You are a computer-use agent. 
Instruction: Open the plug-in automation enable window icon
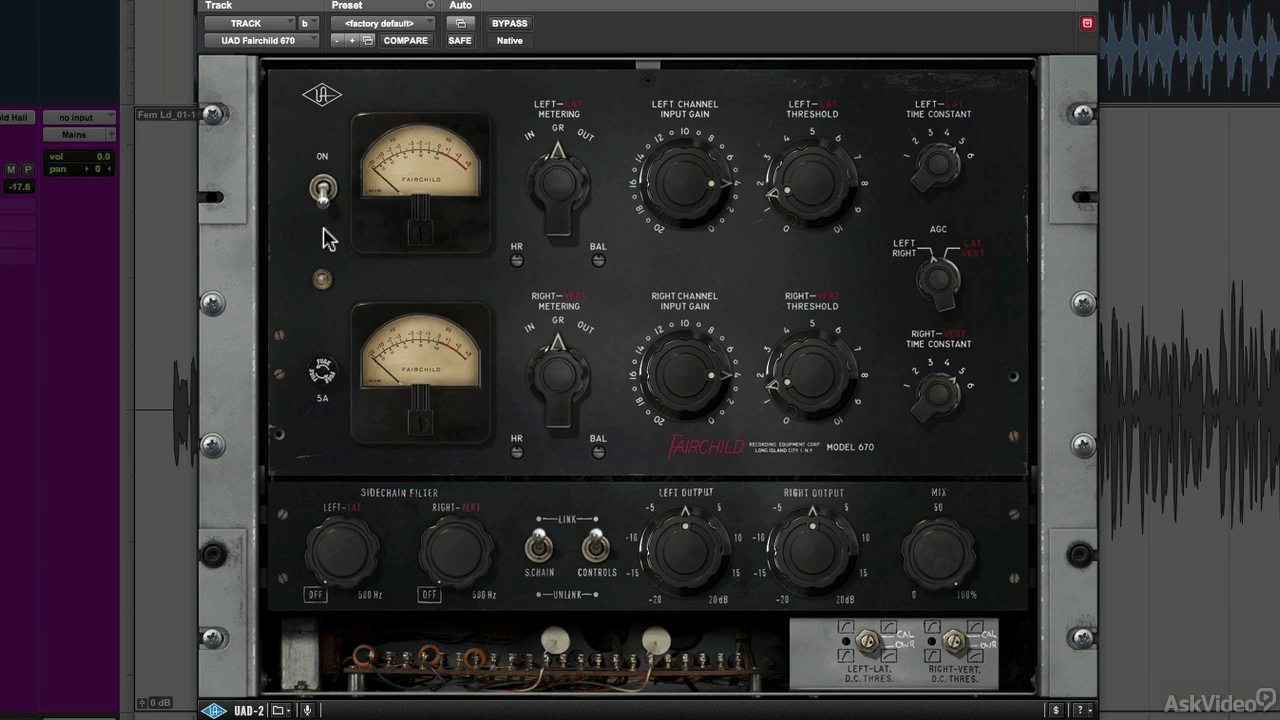point(460,23)
